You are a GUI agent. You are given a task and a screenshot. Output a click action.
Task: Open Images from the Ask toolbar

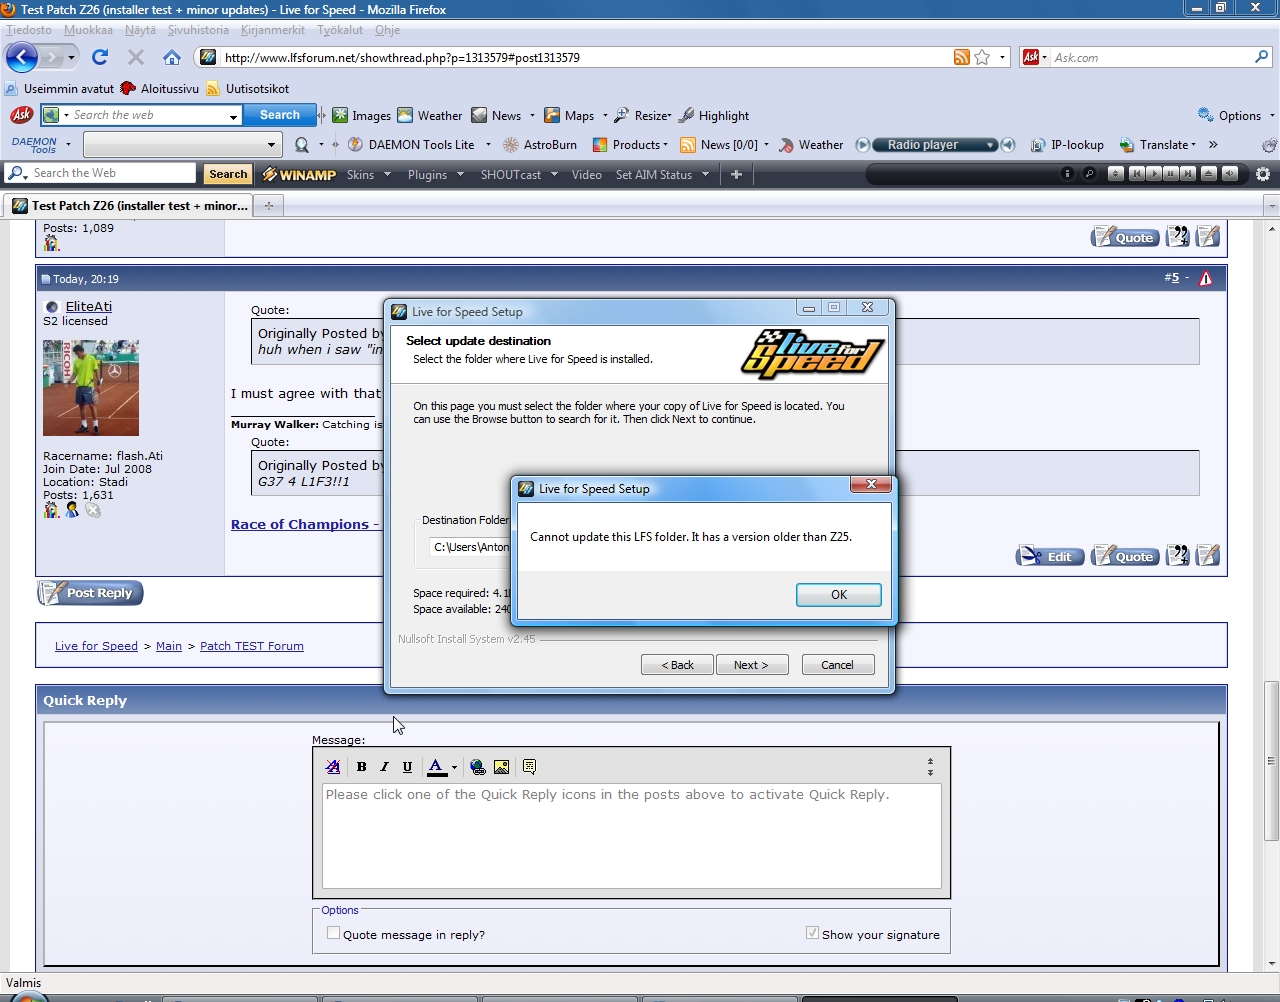pyautogui.click(x=362, y=116)
